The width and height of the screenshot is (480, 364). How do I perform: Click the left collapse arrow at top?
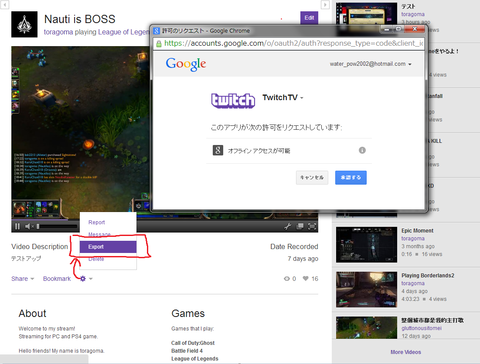click(4, 4)
